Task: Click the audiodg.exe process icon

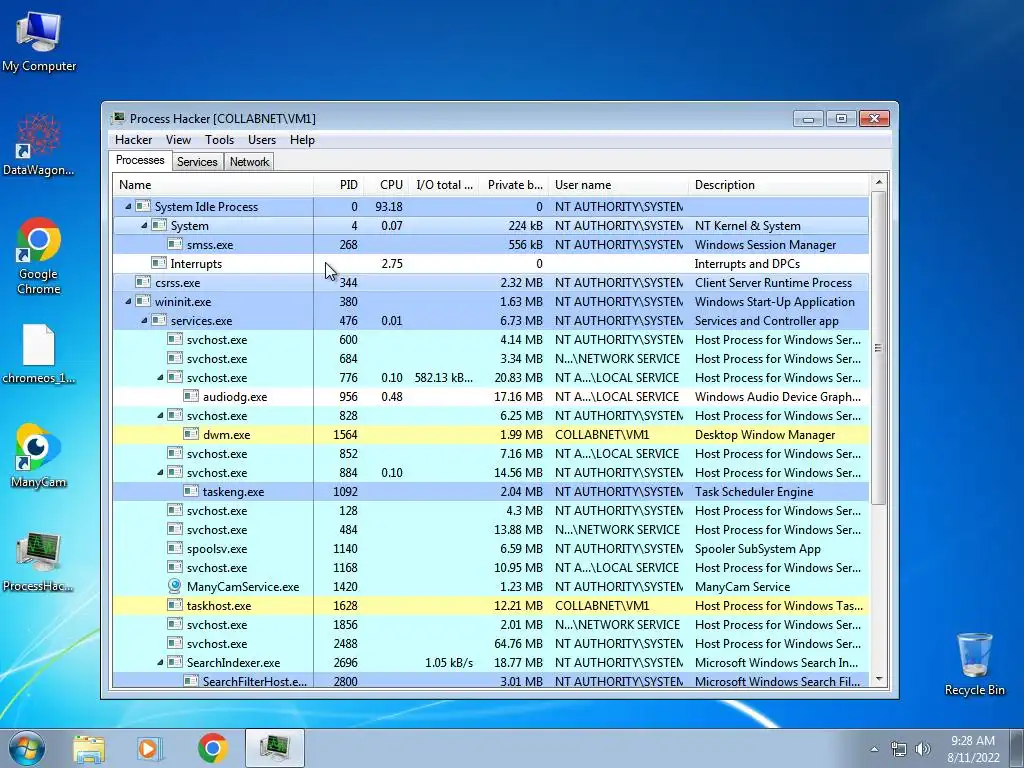Action: [191, 396]
